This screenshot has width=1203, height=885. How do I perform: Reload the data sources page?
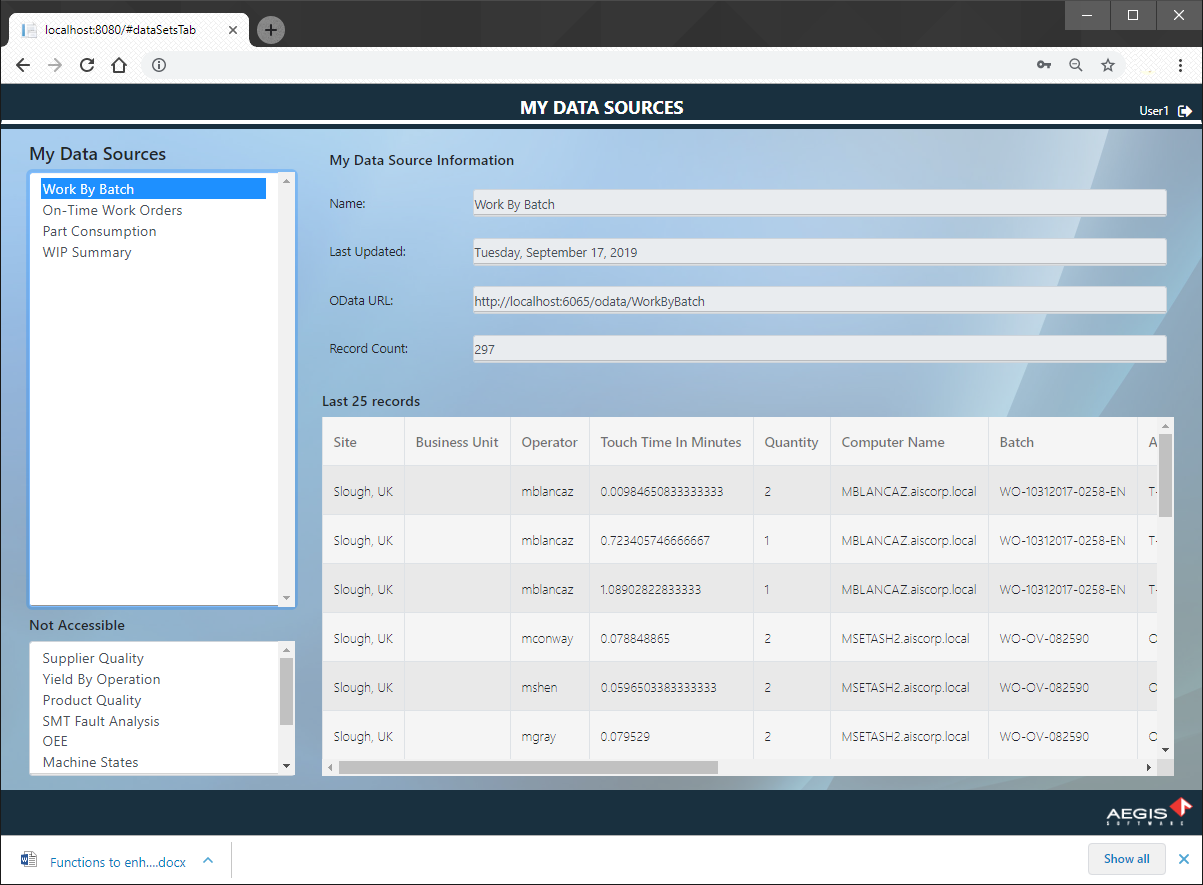[86, 65]
